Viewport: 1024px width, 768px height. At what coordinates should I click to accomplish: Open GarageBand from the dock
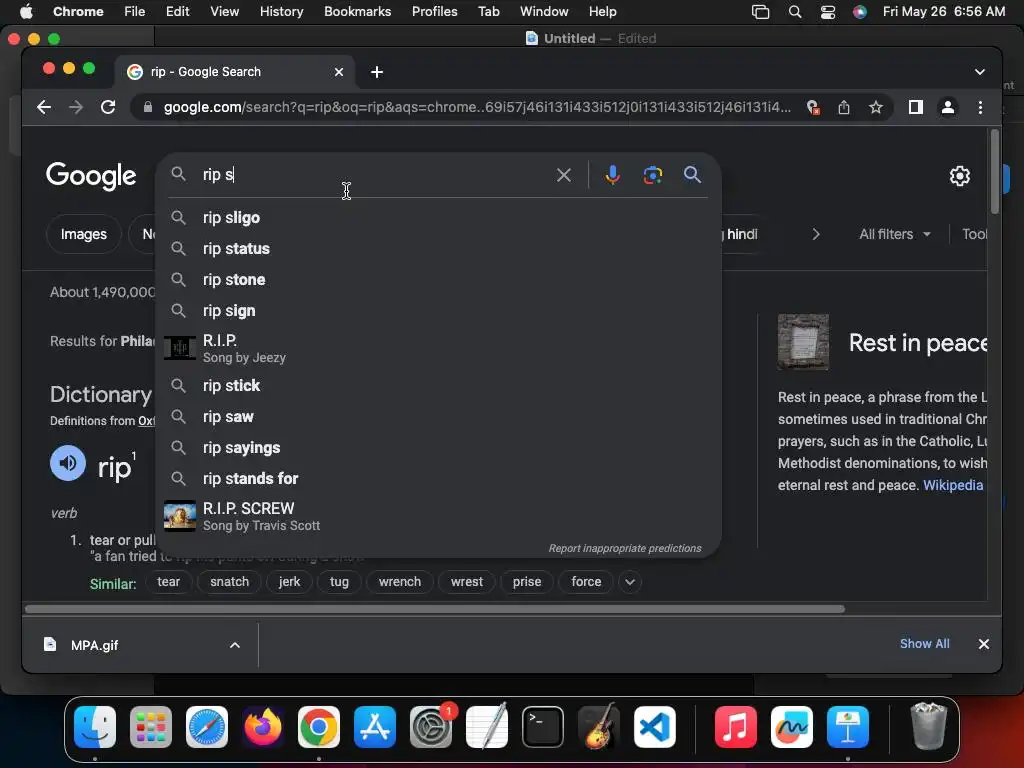pyautogui.click(x=599, y=727)
